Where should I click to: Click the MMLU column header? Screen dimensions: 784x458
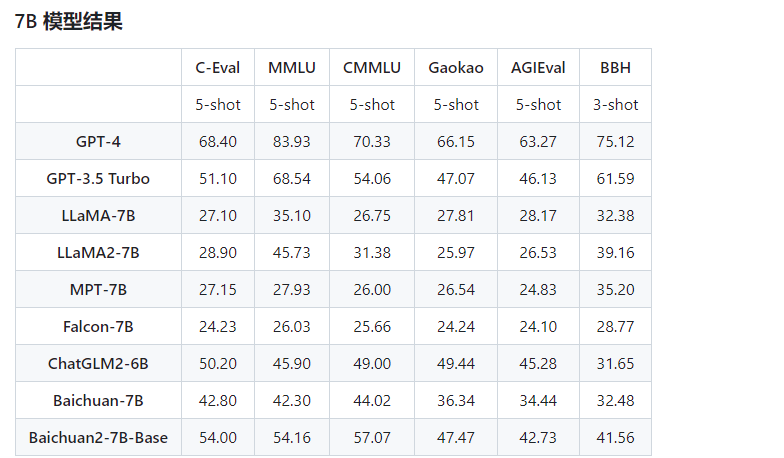tap(291, 67)
